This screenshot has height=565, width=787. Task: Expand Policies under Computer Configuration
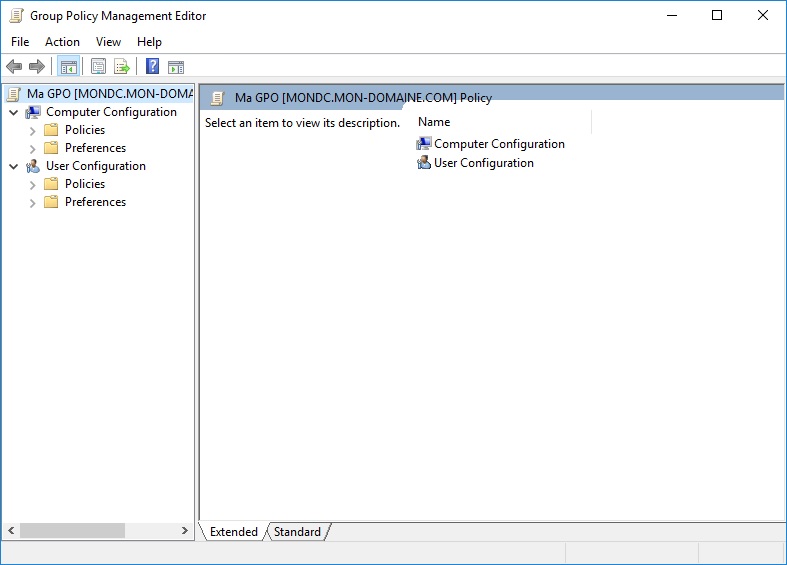click(x=33, y=131)
